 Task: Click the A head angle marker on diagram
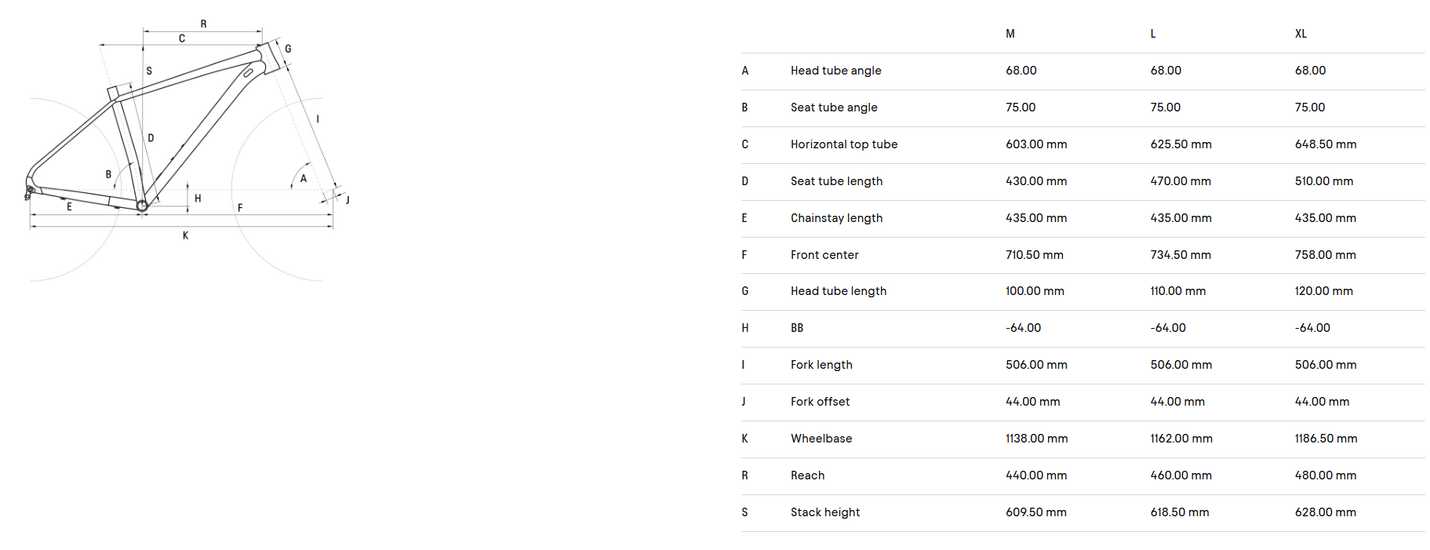[x=303, y=180]
